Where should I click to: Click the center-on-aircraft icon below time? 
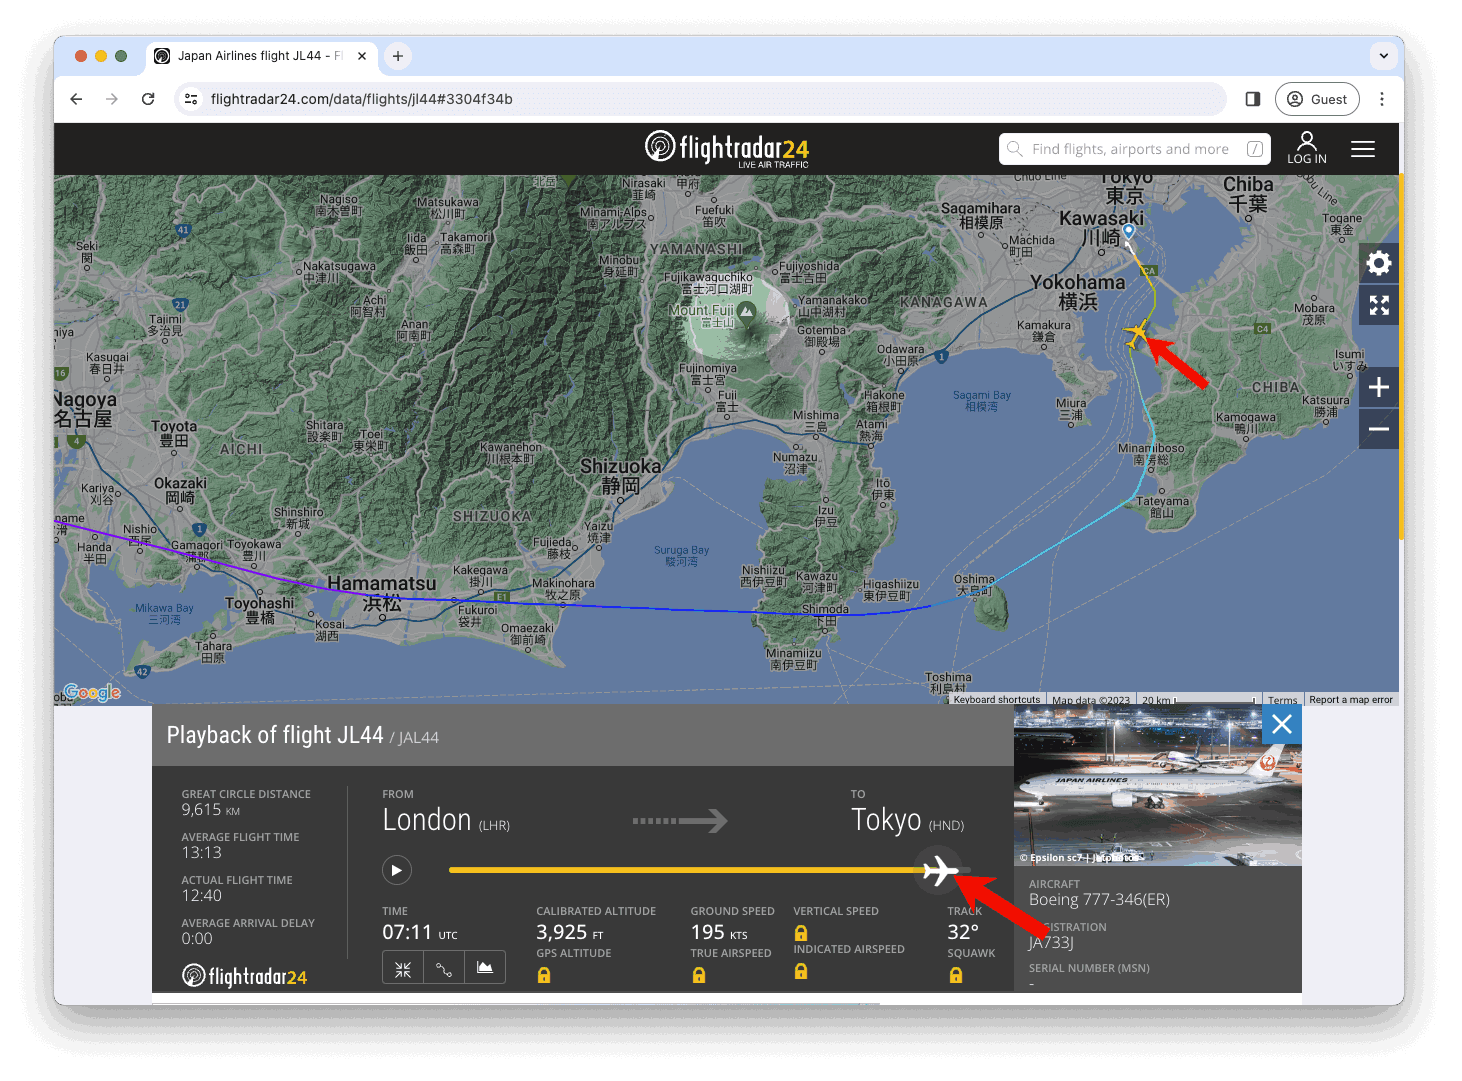point(403,968)
